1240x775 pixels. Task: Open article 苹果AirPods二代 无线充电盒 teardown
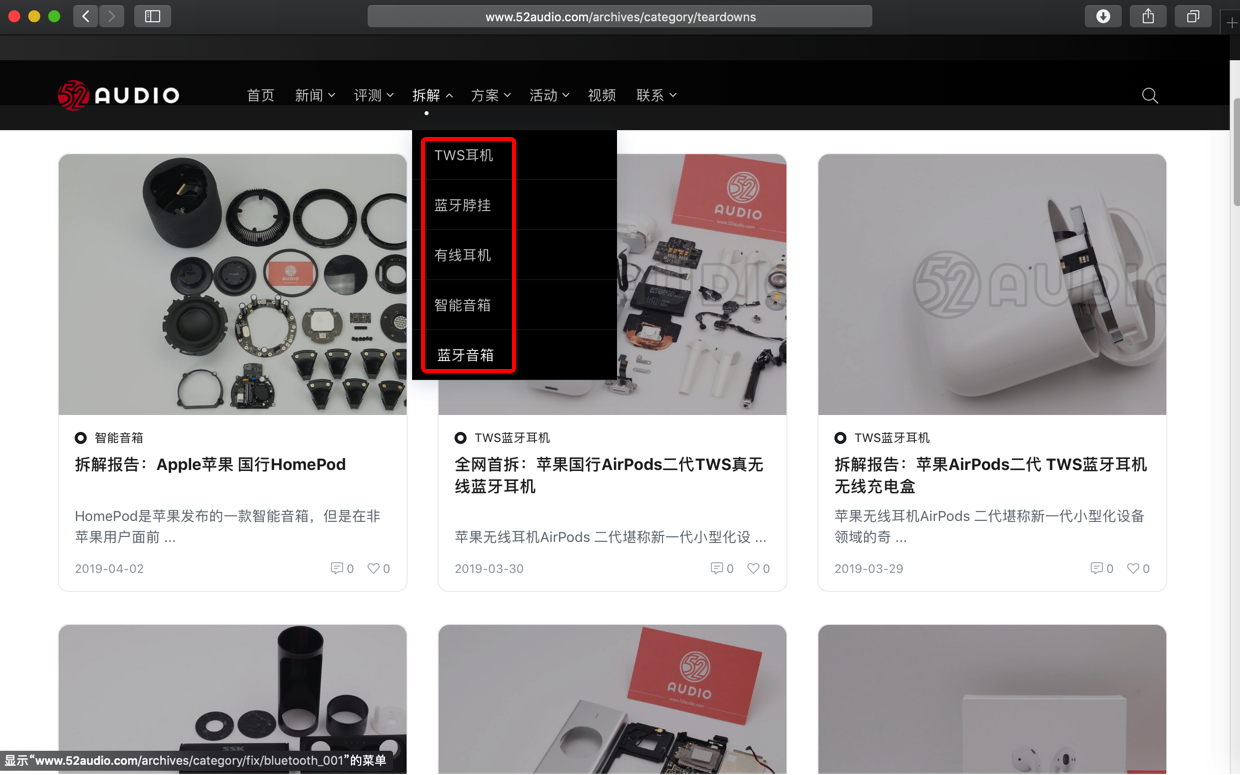coord(990,475)
